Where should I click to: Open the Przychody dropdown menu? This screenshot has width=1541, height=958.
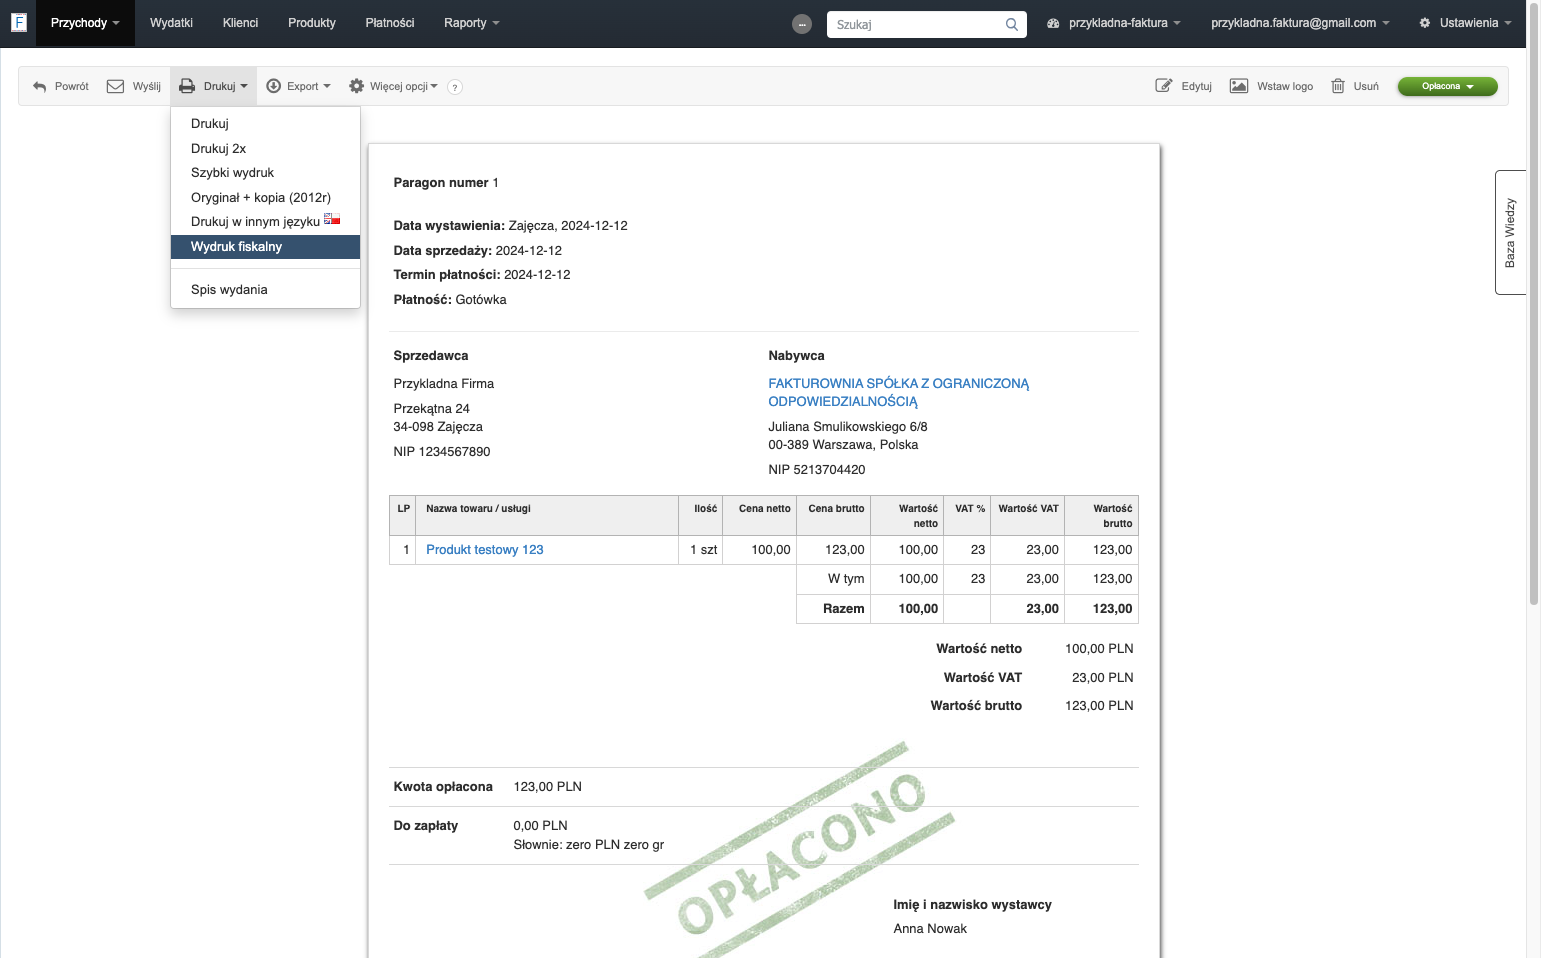(x=85, y=23)
